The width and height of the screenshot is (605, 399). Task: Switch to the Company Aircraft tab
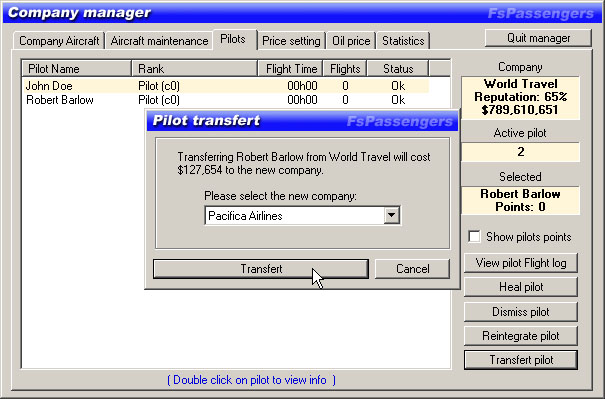(59, 41)
